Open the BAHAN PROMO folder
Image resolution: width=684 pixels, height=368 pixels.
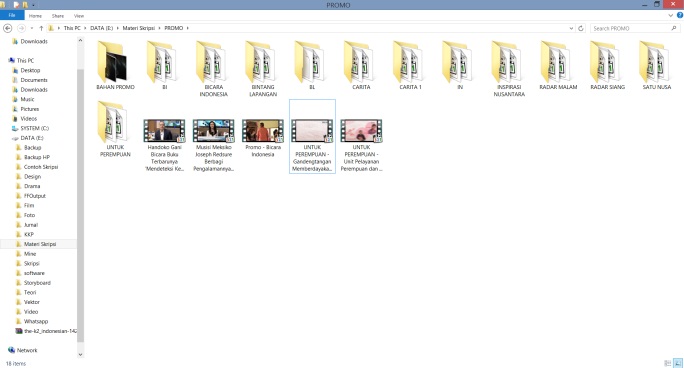115,65
